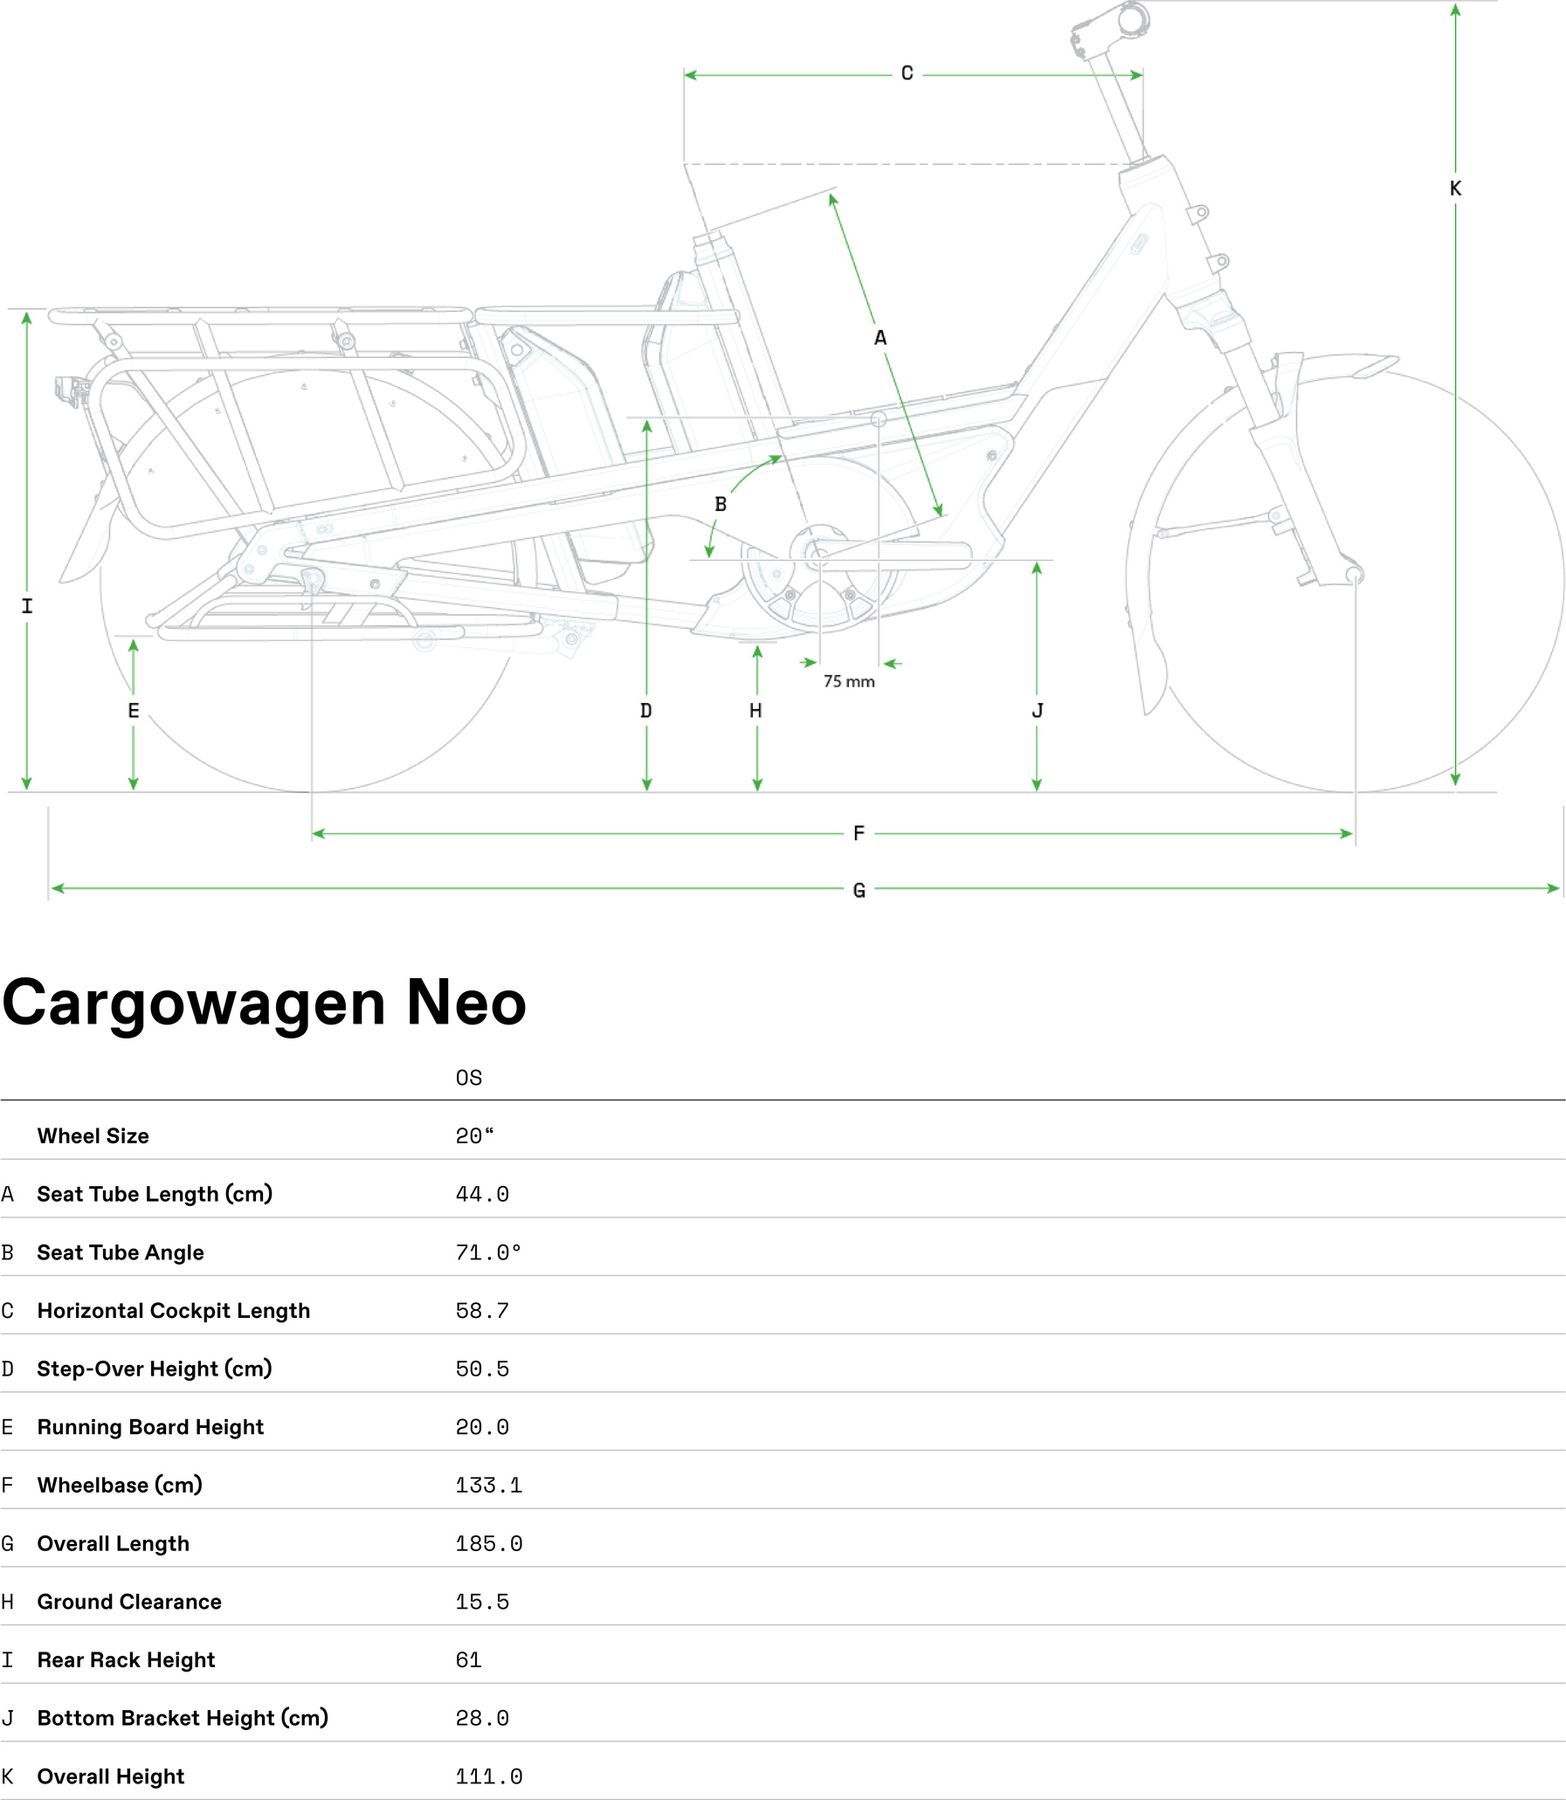
Task: Click the OS size column header
Action: (x=469, y=1078)
